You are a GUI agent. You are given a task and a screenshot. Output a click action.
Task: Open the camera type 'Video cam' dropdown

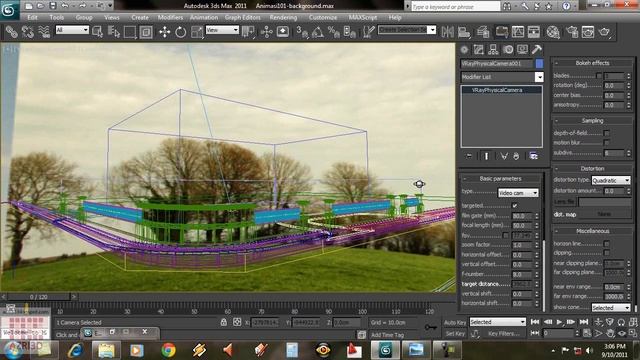click(518, 193)
